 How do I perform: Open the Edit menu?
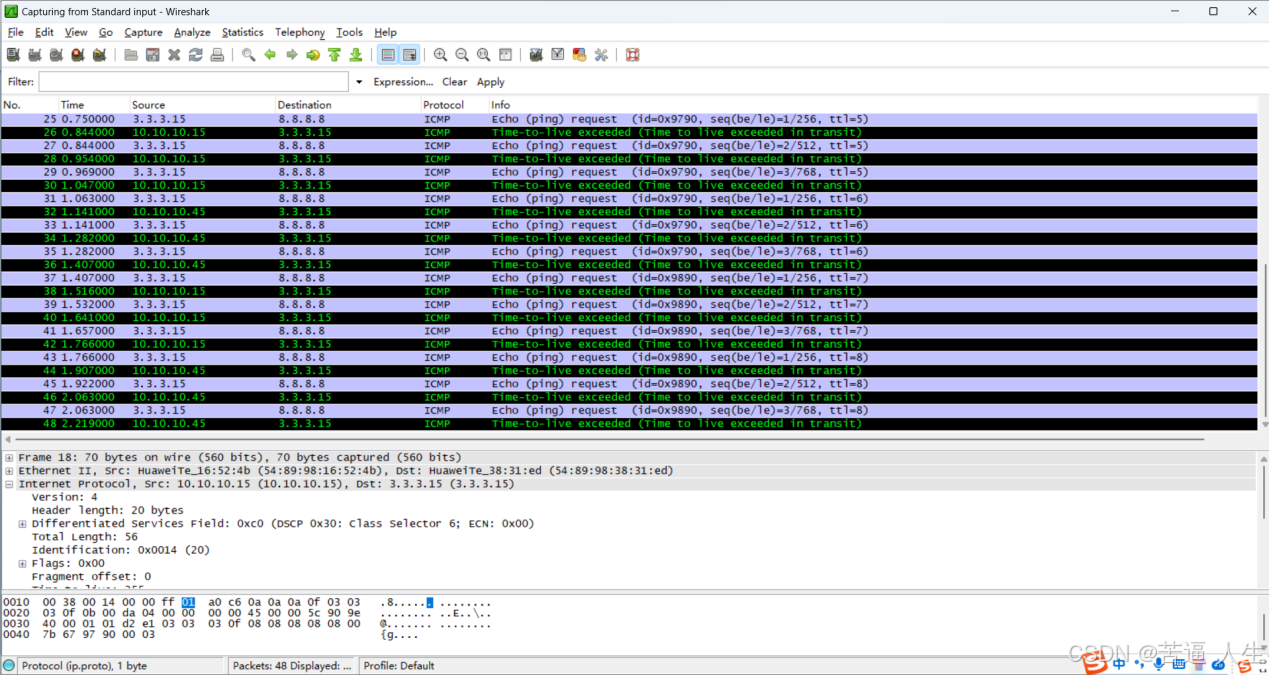pos(44,32)
